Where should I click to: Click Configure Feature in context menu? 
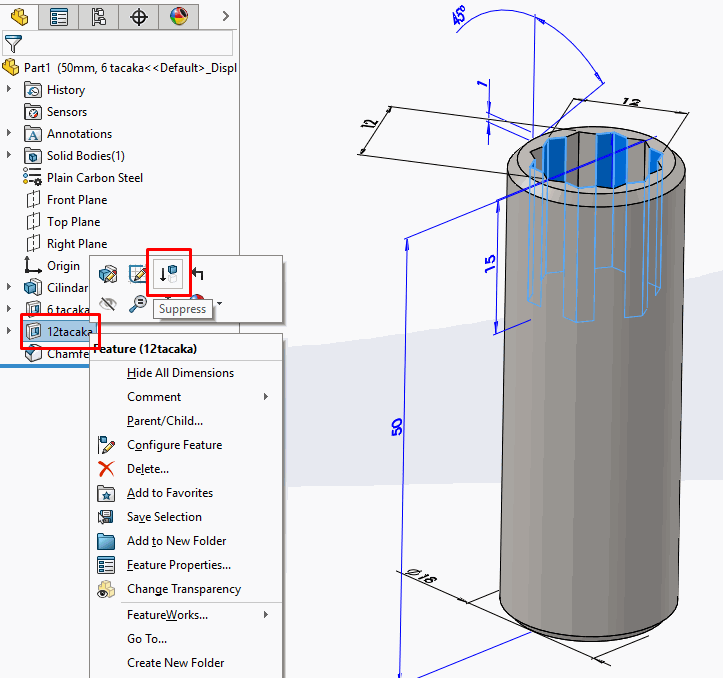click(174, 445)
